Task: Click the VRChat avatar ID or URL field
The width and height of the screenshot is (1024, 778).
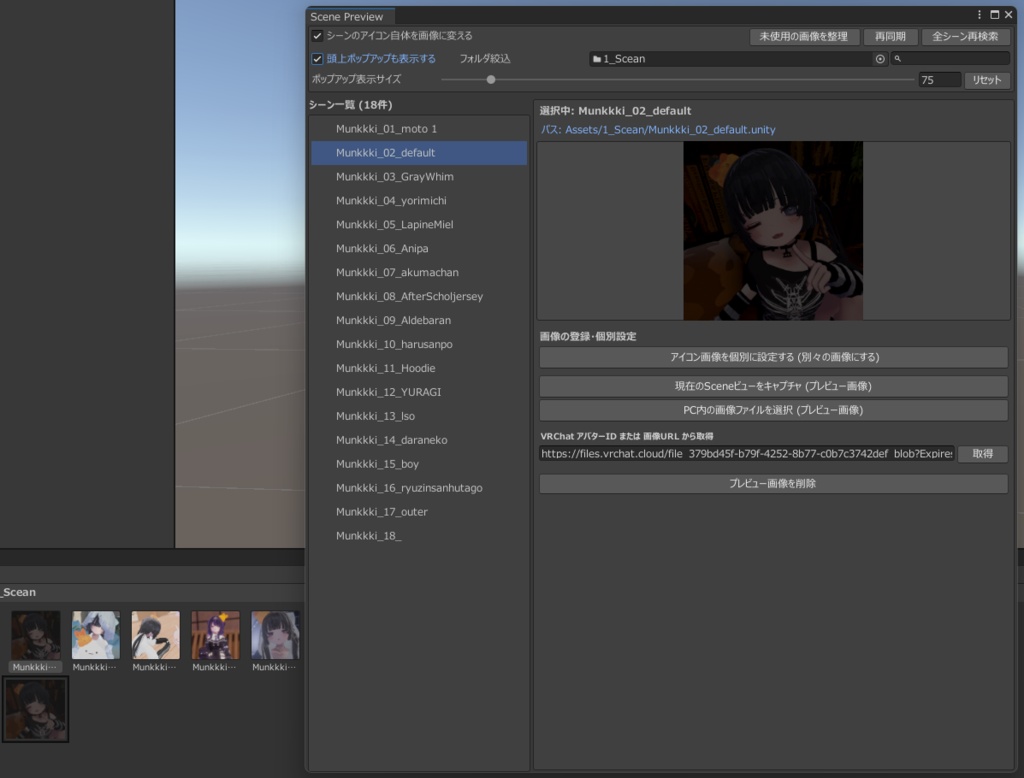Action: pos(746,454)
